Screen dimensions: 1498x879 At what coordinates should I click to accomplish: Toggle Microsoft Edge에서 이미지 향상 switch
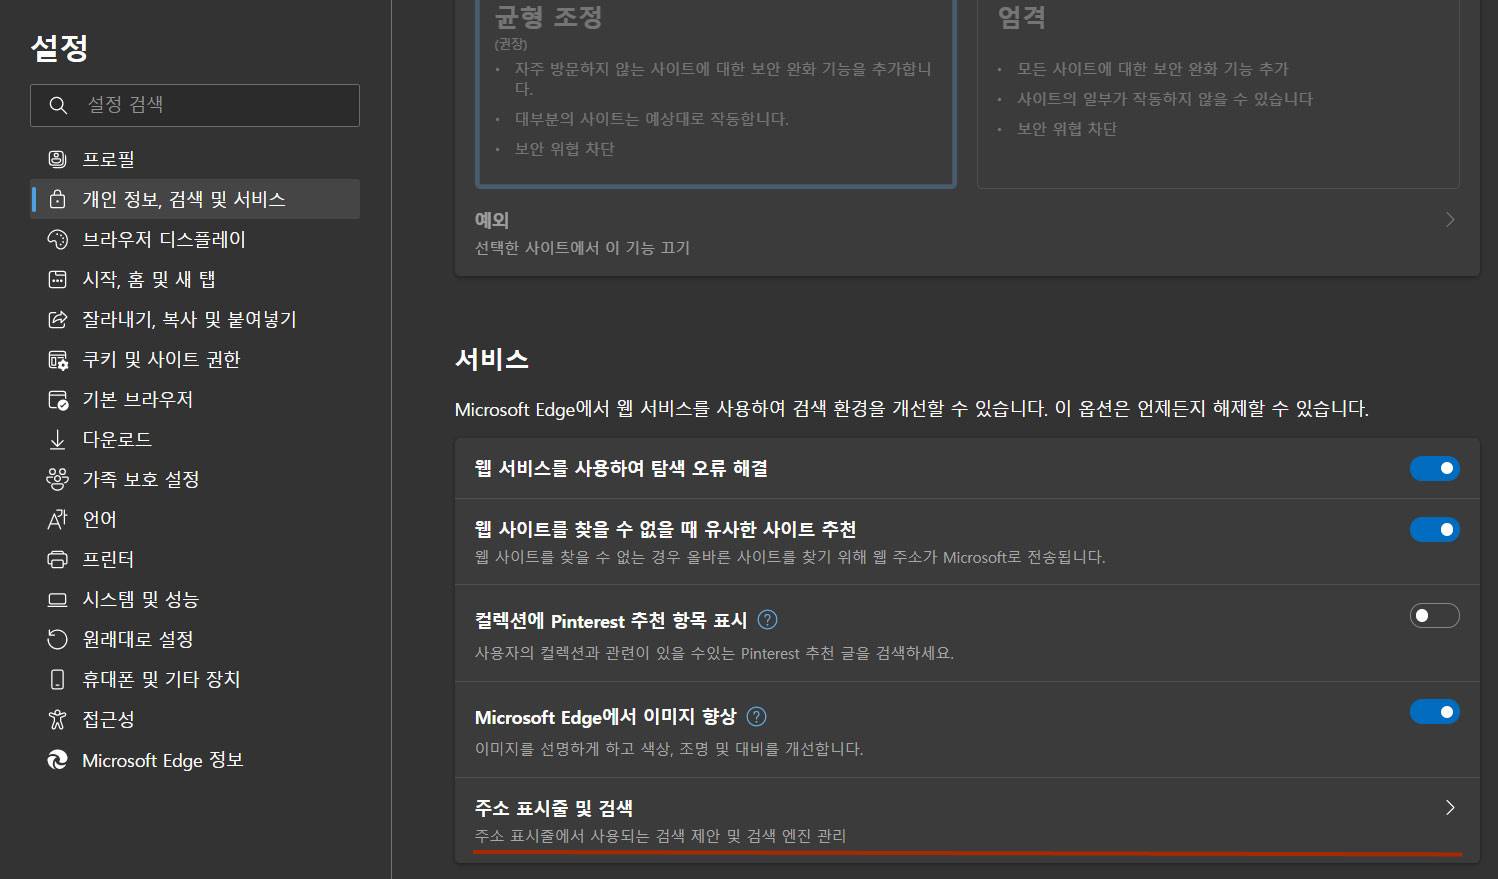(1435, 712)
